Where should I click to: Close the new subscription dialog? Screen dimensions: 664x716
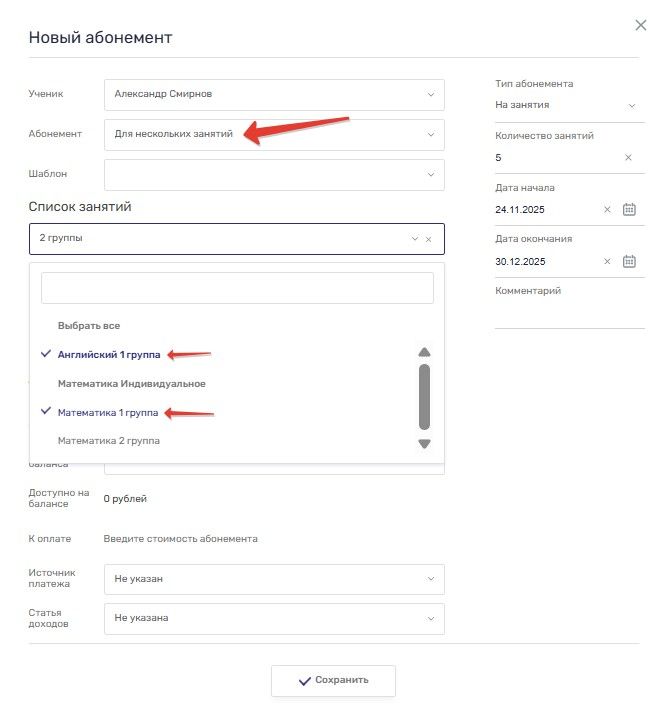(x=641, y=25)
